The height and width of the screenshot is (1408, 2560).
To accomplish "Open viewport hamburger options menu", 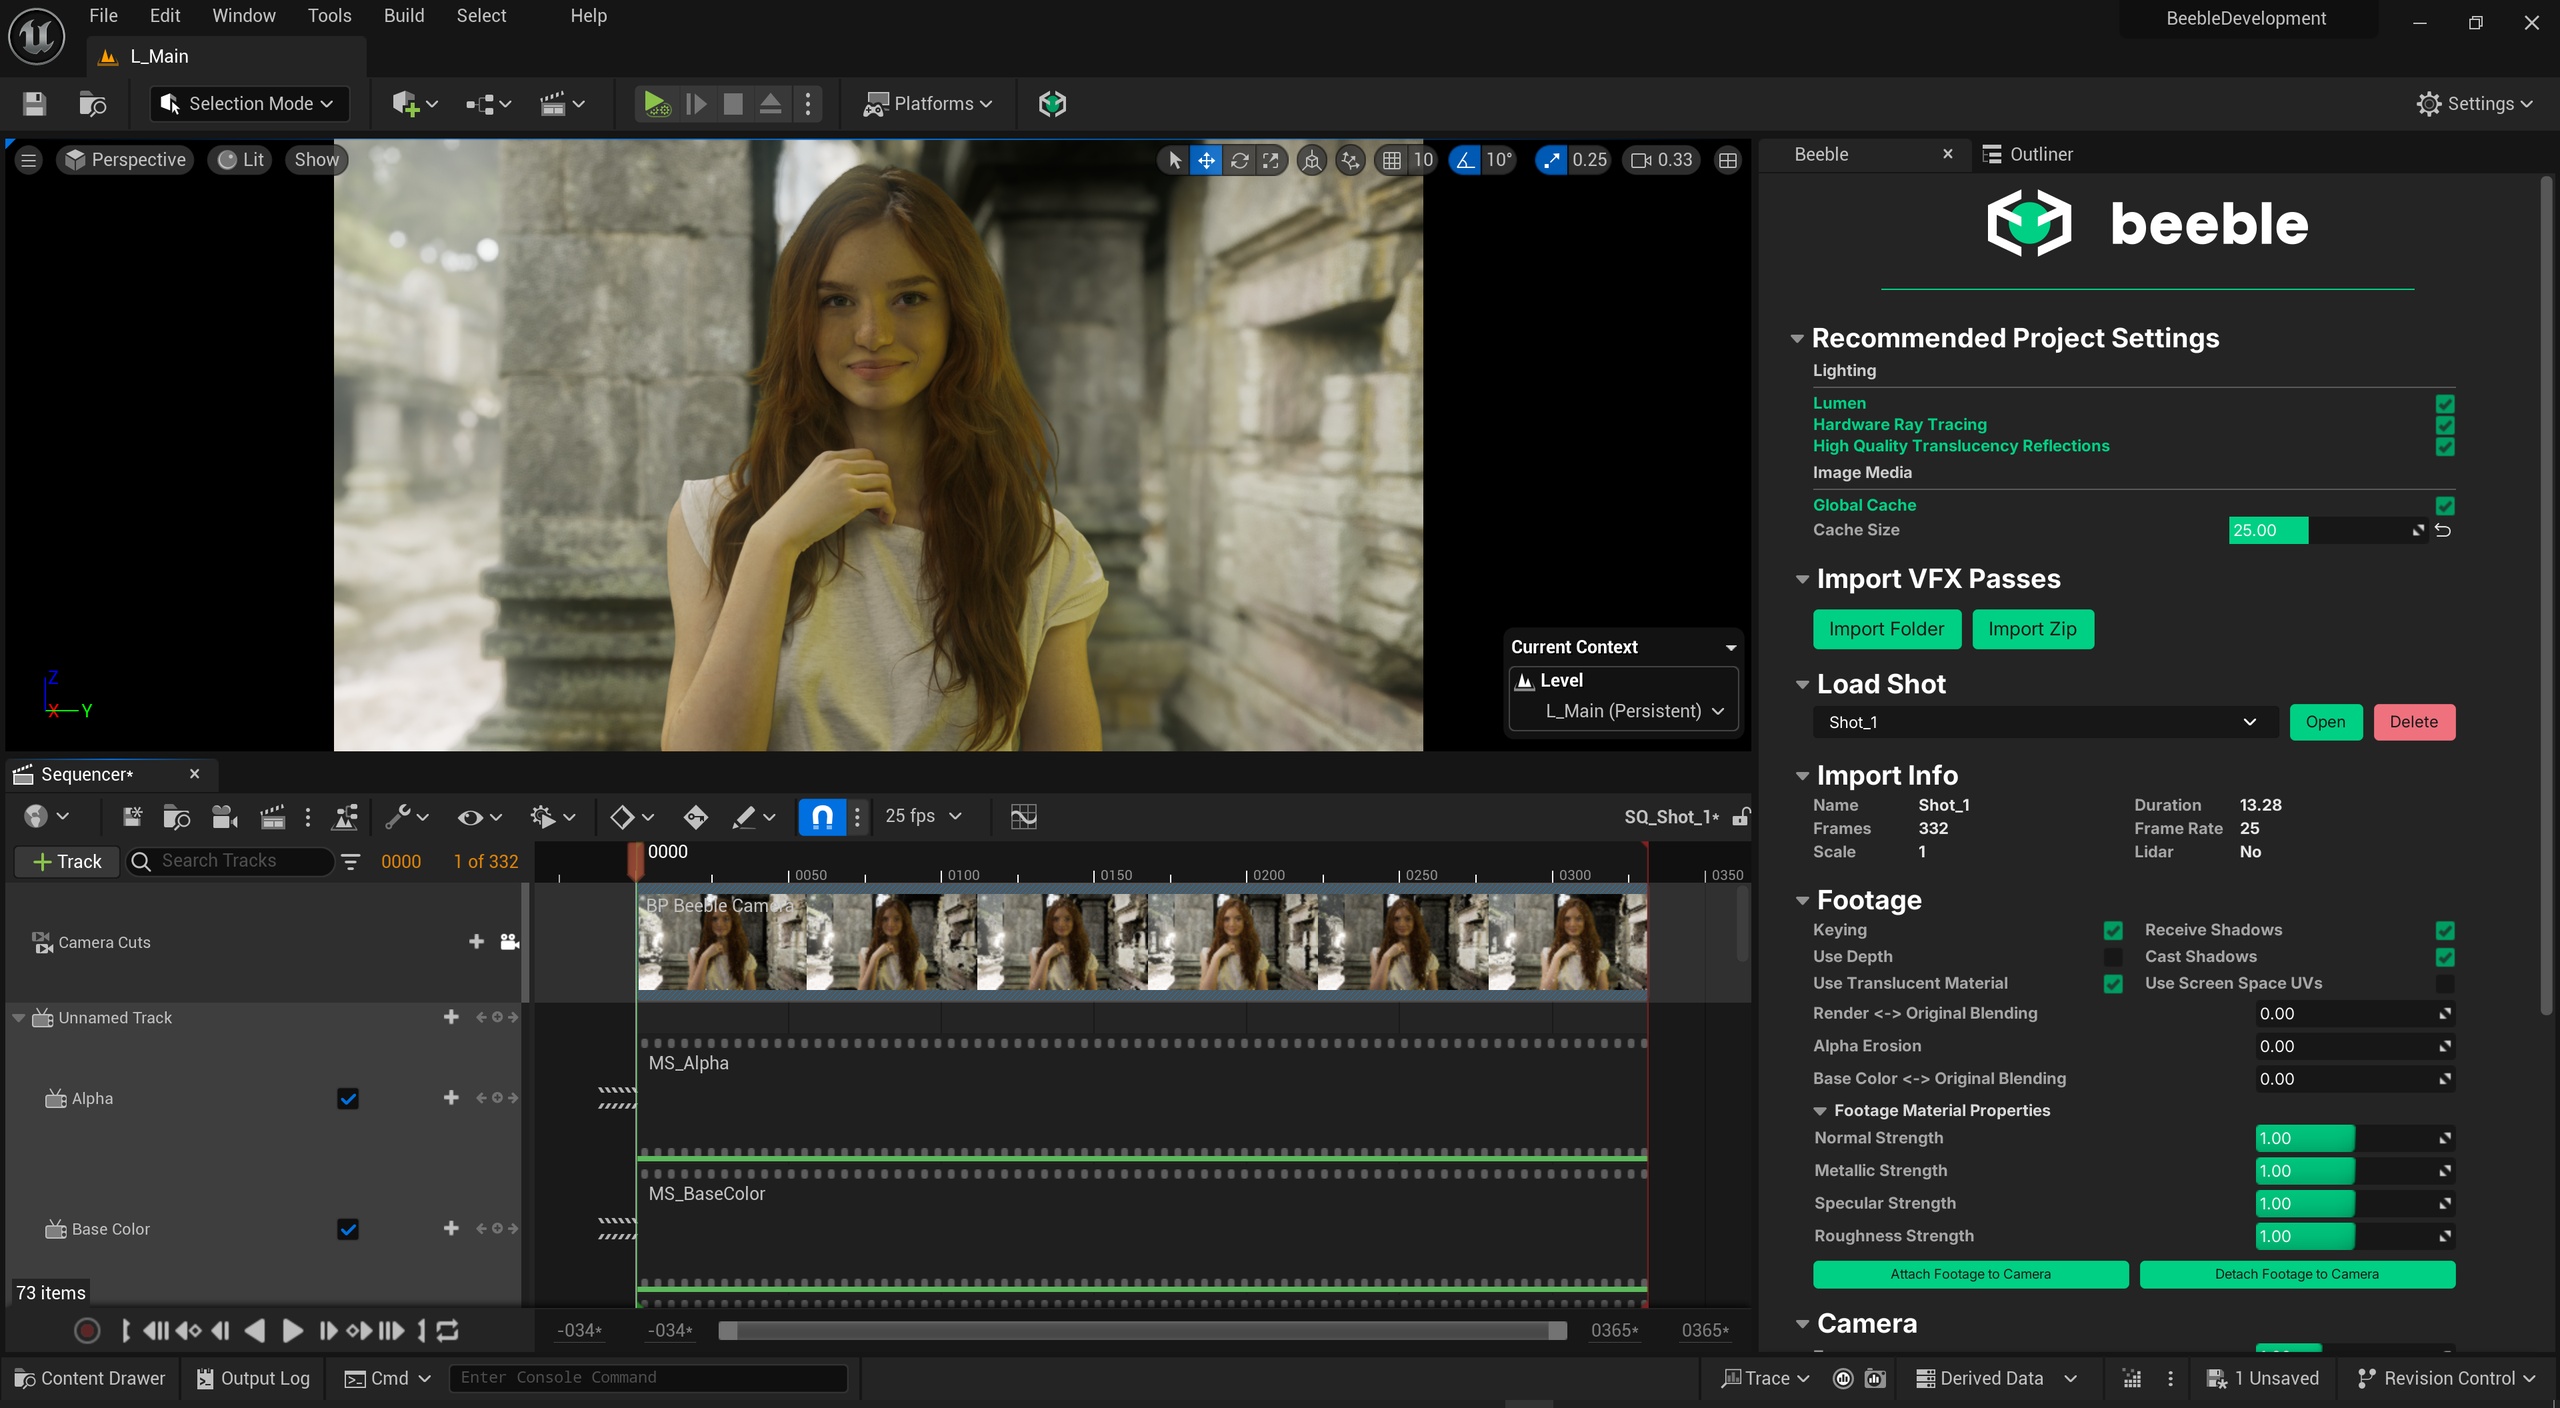I will pyautogui.click(x=28, y=160).
